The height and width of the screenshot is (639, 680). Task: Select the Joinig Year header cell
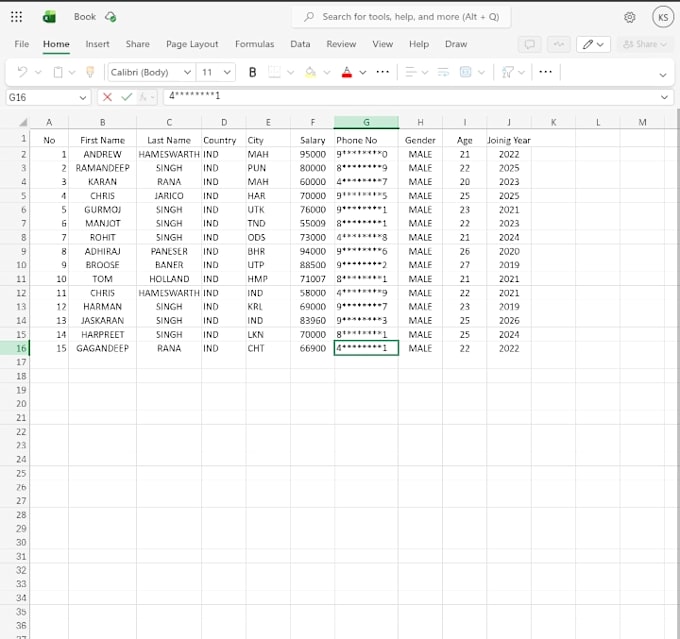[509, 140]
